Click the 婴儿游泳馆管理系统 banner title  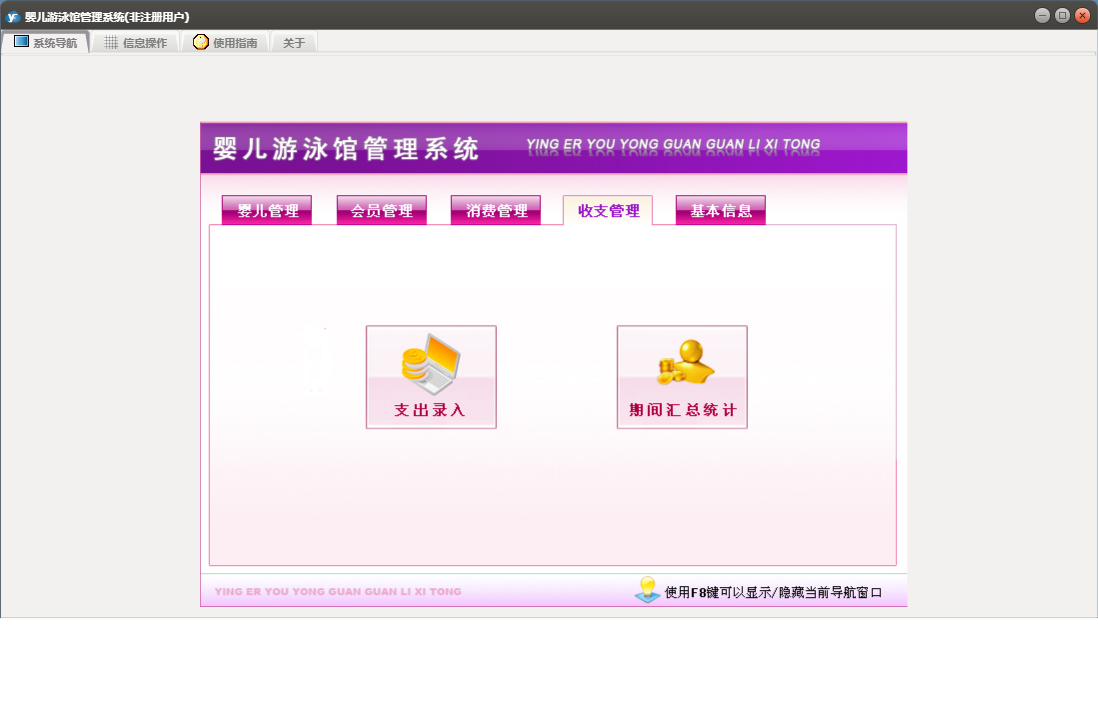pos(346,148)
